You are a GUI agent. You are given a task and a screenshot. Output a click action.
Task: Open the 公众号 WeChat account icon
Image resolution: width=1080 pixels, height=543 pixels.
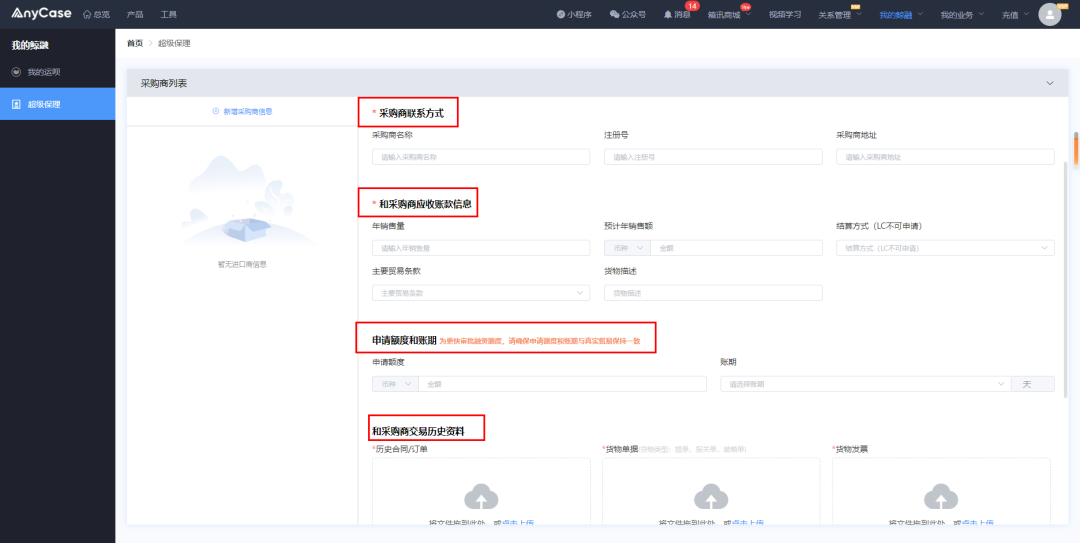coord(627,15)
